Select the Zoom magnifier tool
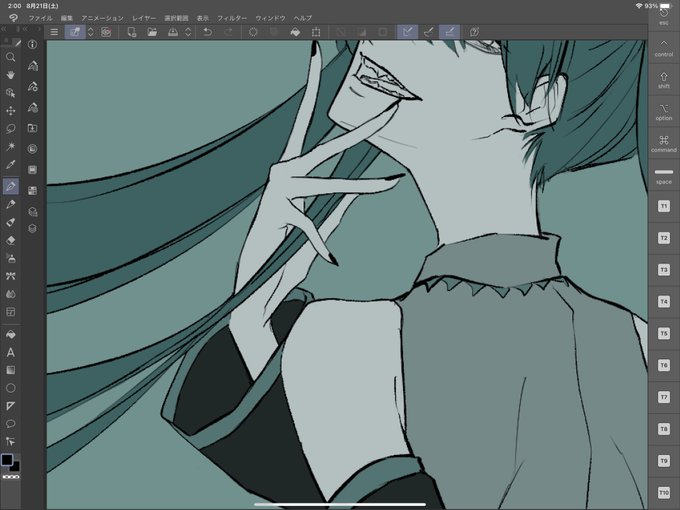Viewport: 680px width, 510px height. click(x=10, y=57)
